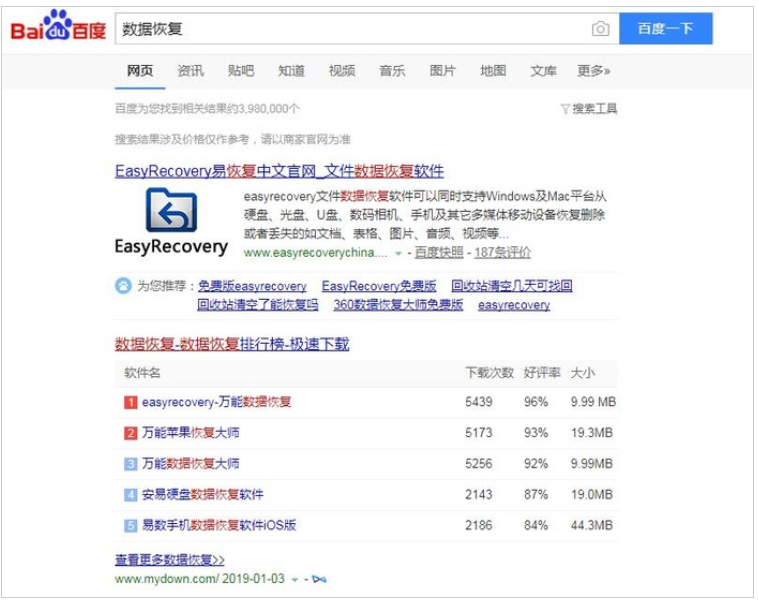Switch to the 视频 tab
759x600 pixels.
click(x=342, y=71)
